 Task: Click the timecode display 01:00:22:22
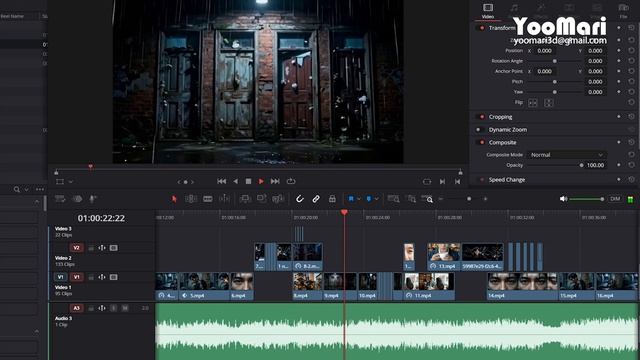click(101, 218)
